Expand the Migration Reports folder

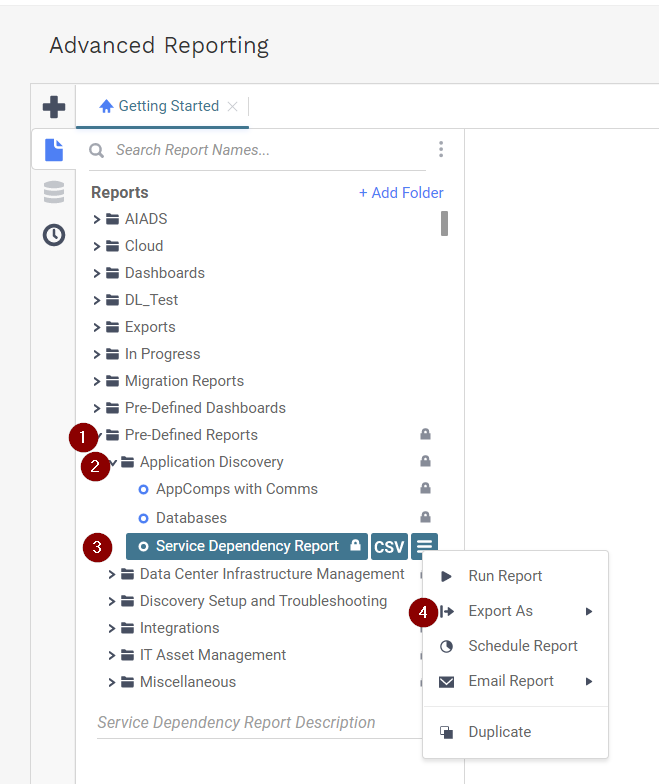click(97, 381)
